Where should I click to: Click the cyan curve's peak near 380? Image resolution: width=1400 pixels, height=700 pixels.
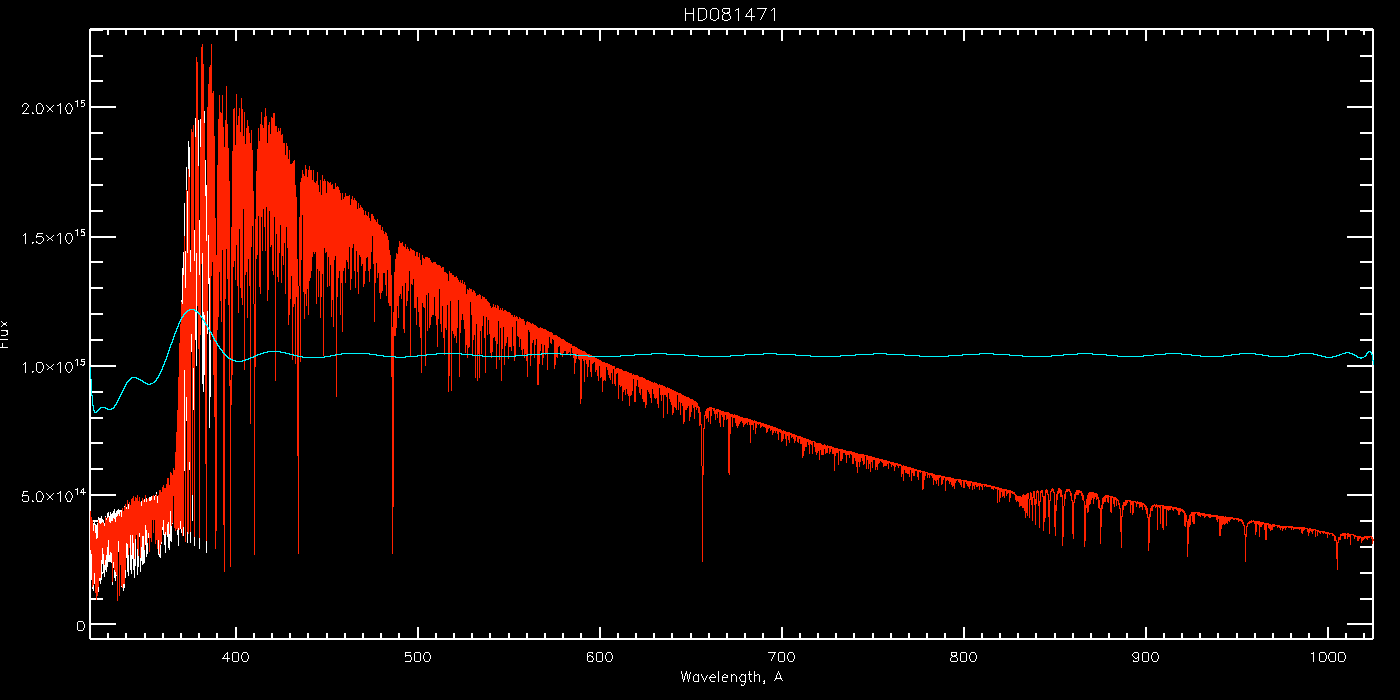(x=192, y=311)
